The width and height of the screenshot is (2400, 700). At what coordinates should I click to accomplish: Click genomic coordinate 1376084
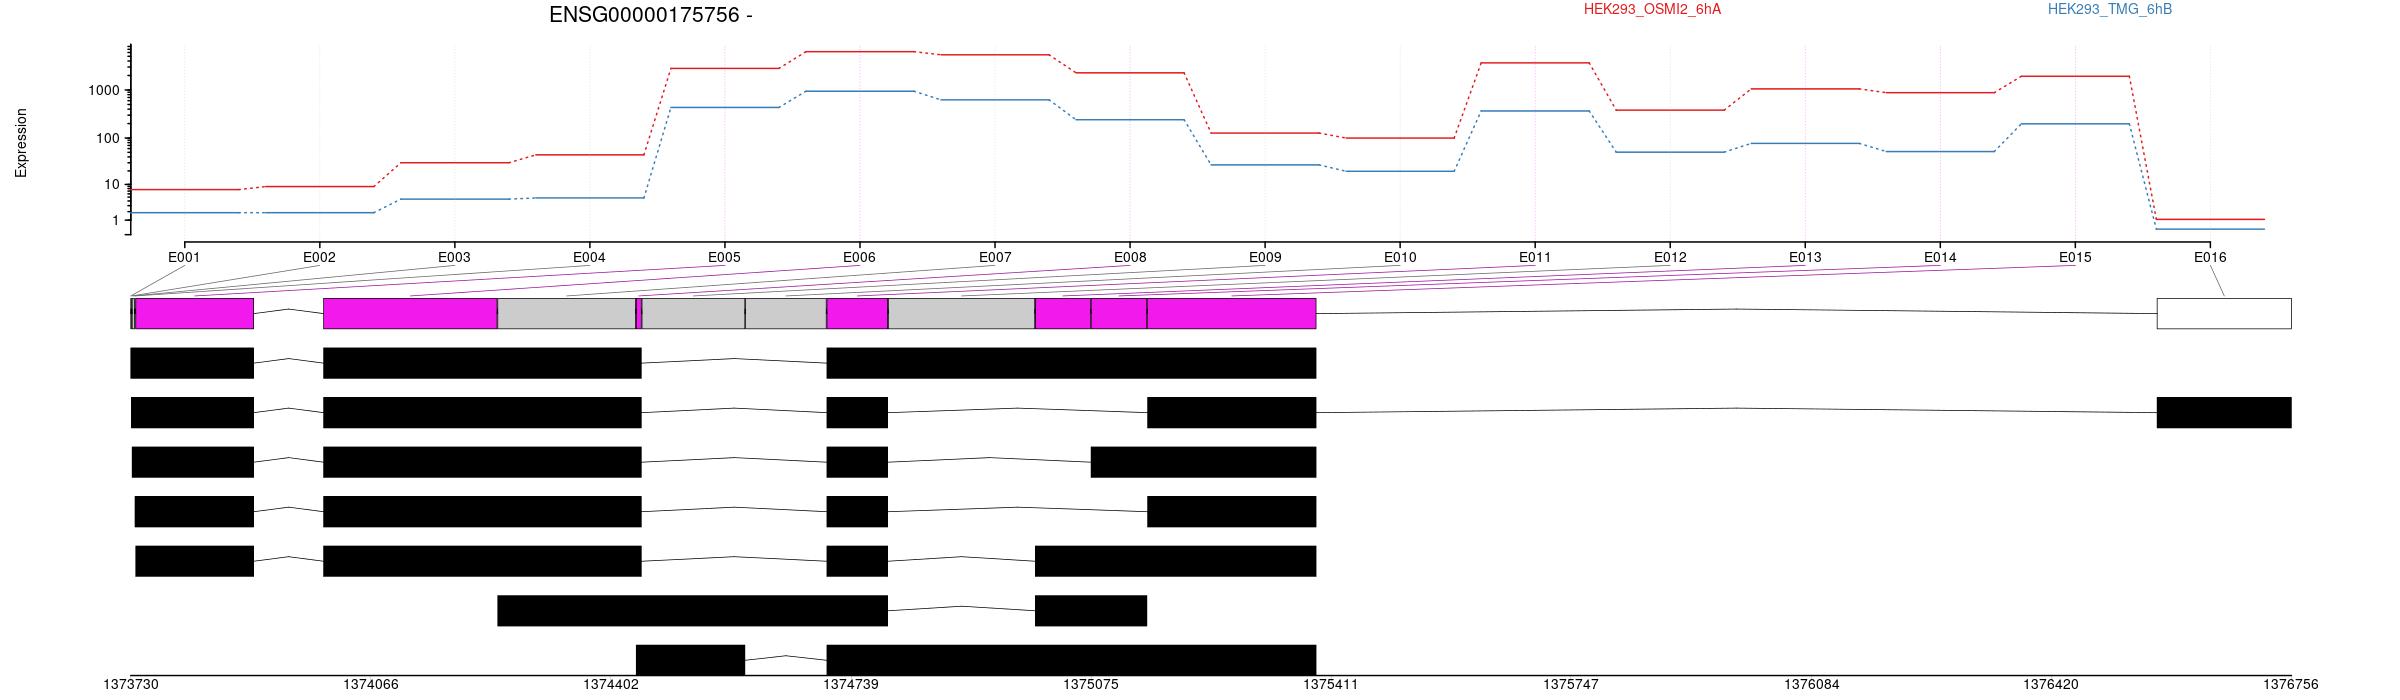click(x=1812, y=685)
